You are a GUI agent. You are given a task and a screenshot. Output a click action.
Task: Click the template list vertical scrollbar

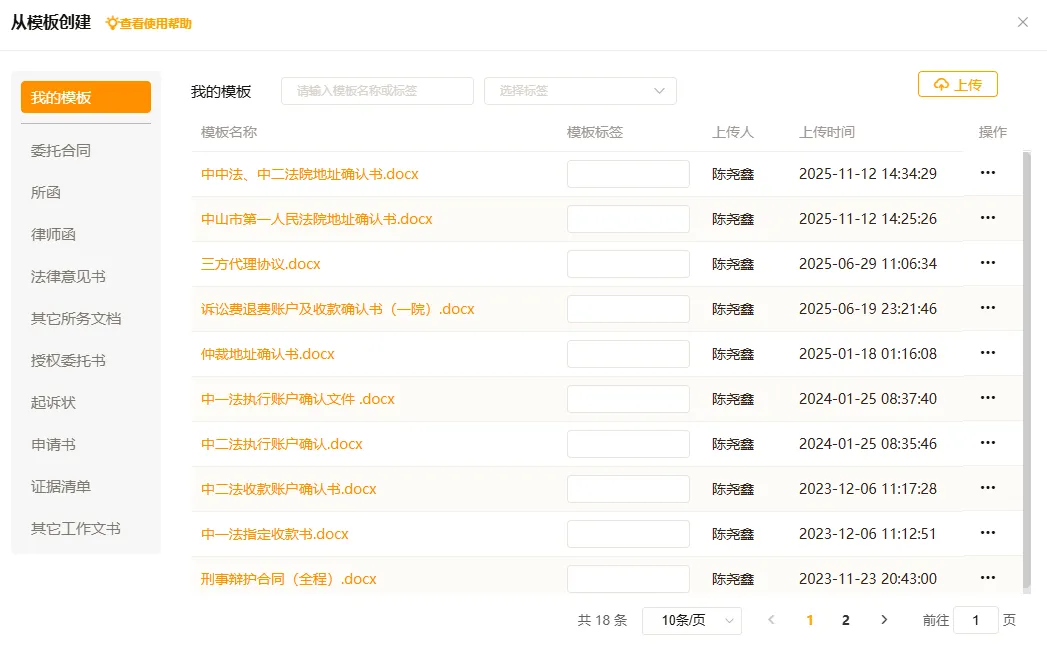pyautogui.click(x=1026, y=370)
